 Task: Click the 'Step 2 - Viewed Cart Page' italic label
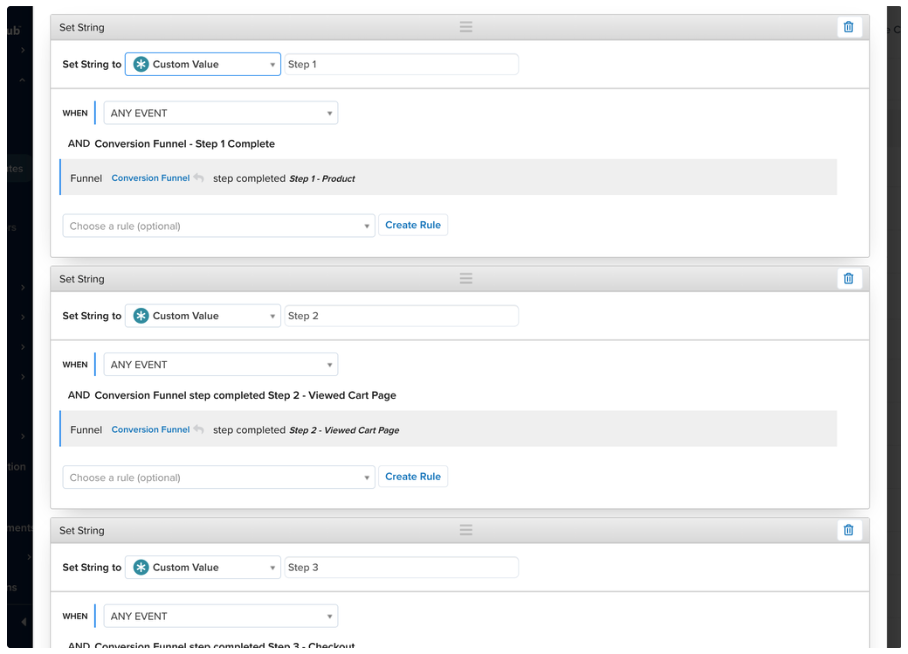(x=344, y=430)
